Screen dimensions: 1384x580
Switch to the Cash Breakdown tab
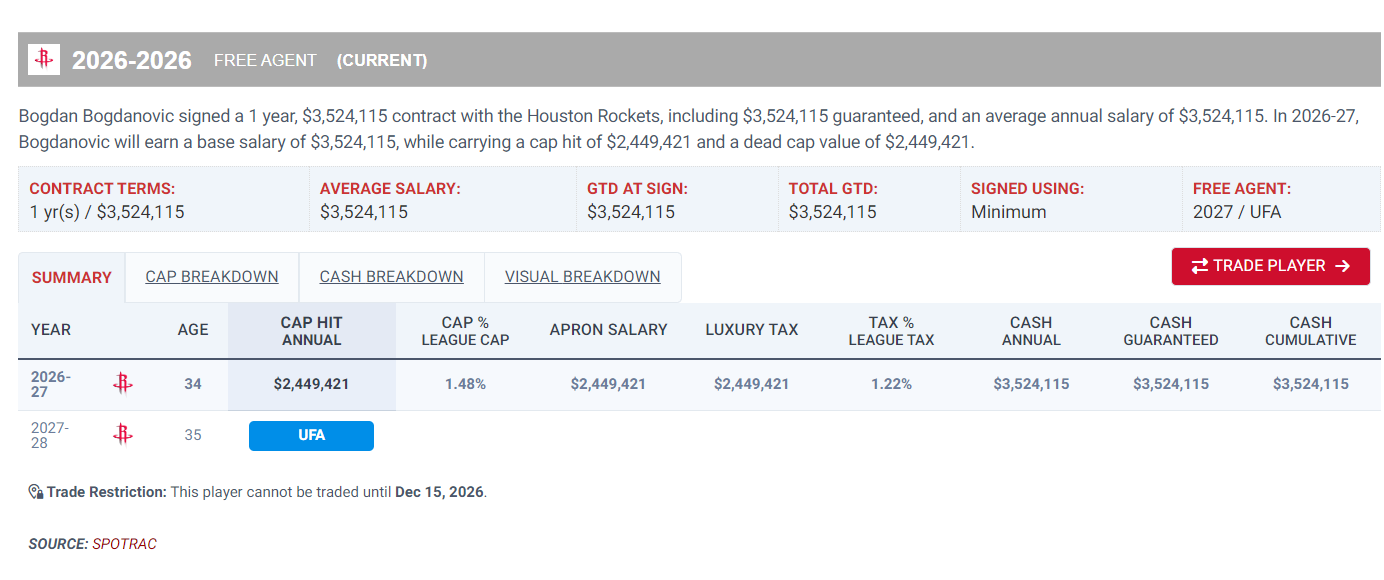tap(391, 277)
